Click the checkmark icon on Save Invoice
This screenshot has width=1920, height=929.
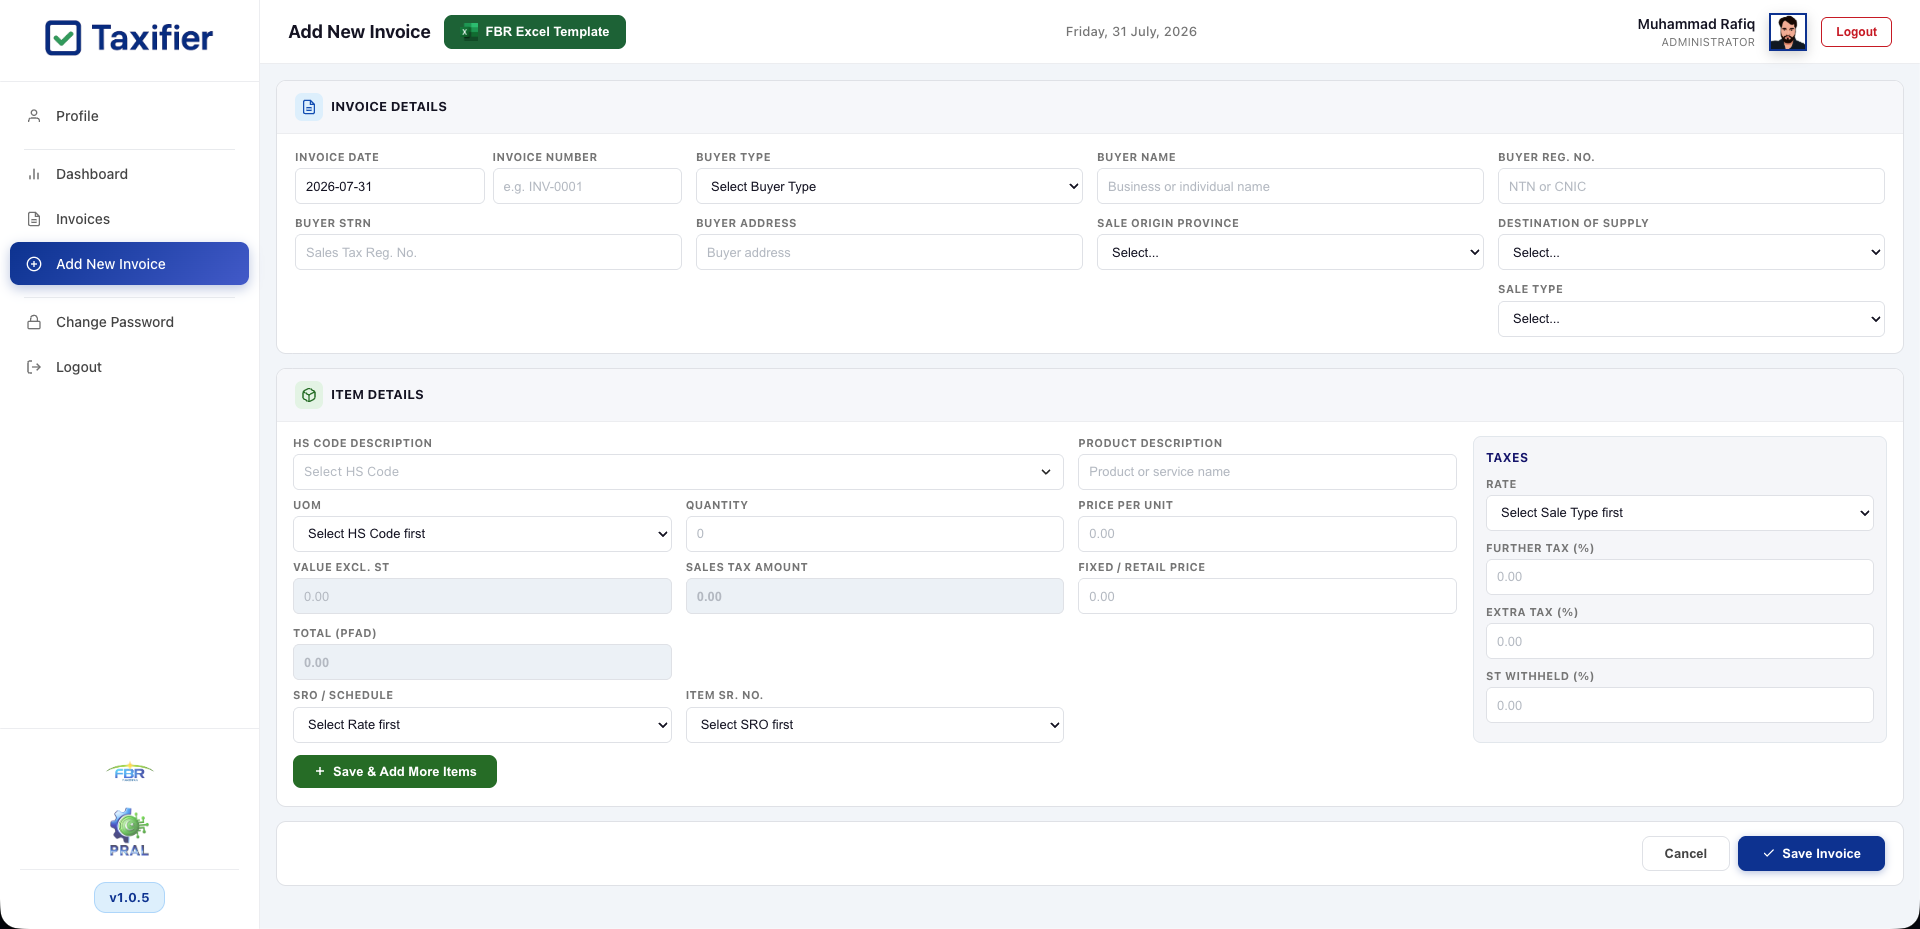1769,854
